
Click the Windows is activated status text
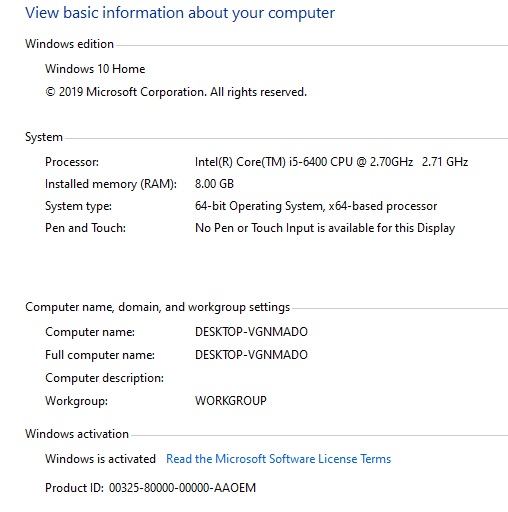click(x=100, y=459)
